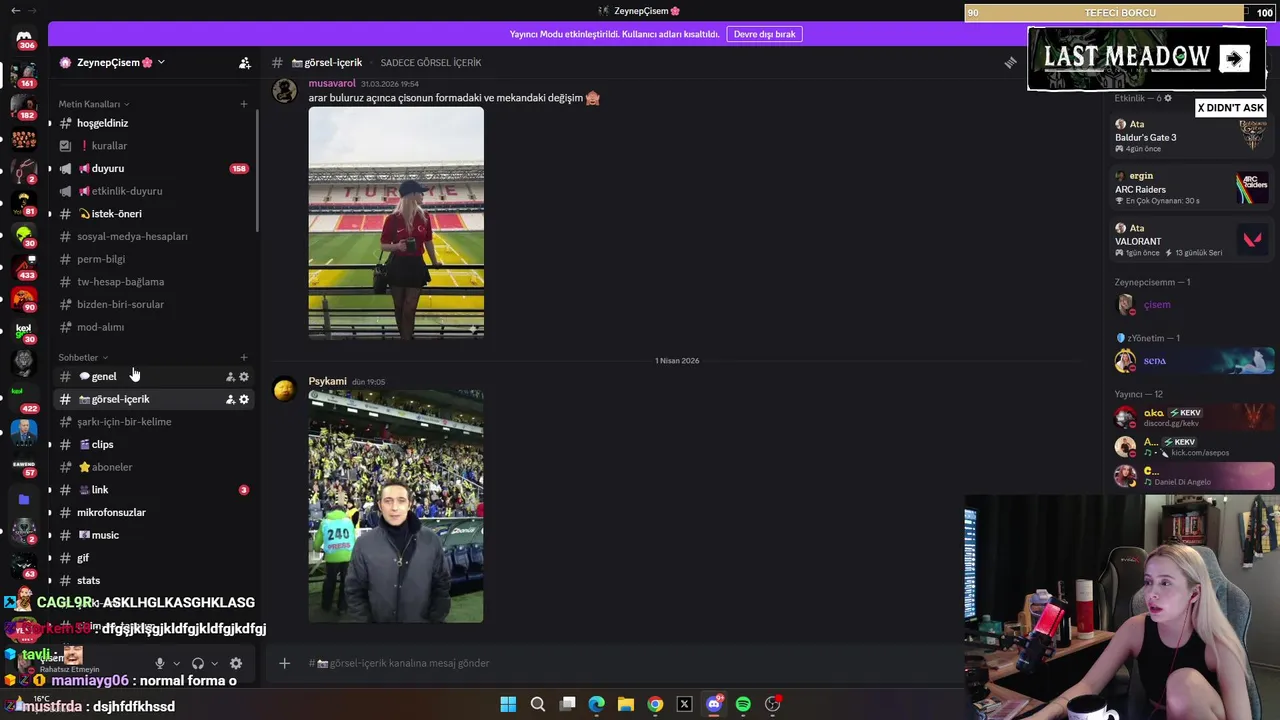Open musavarol's avatar profile
Image resolution: width=1280 pixels, height=720 pixels.
pos(285,91)
